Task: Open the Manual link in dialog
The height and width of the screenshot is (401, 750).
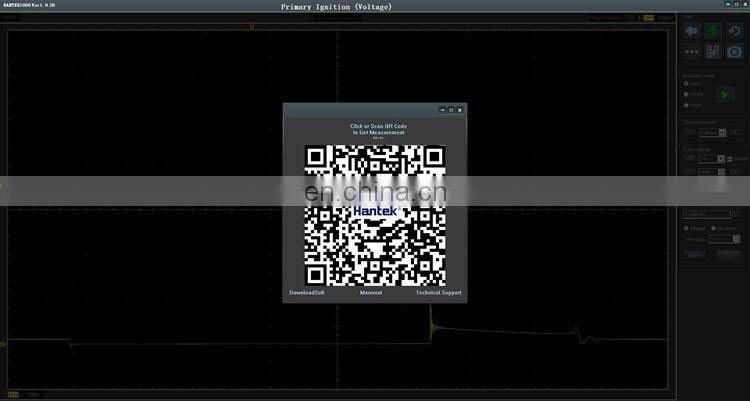Action: [370, 293]
